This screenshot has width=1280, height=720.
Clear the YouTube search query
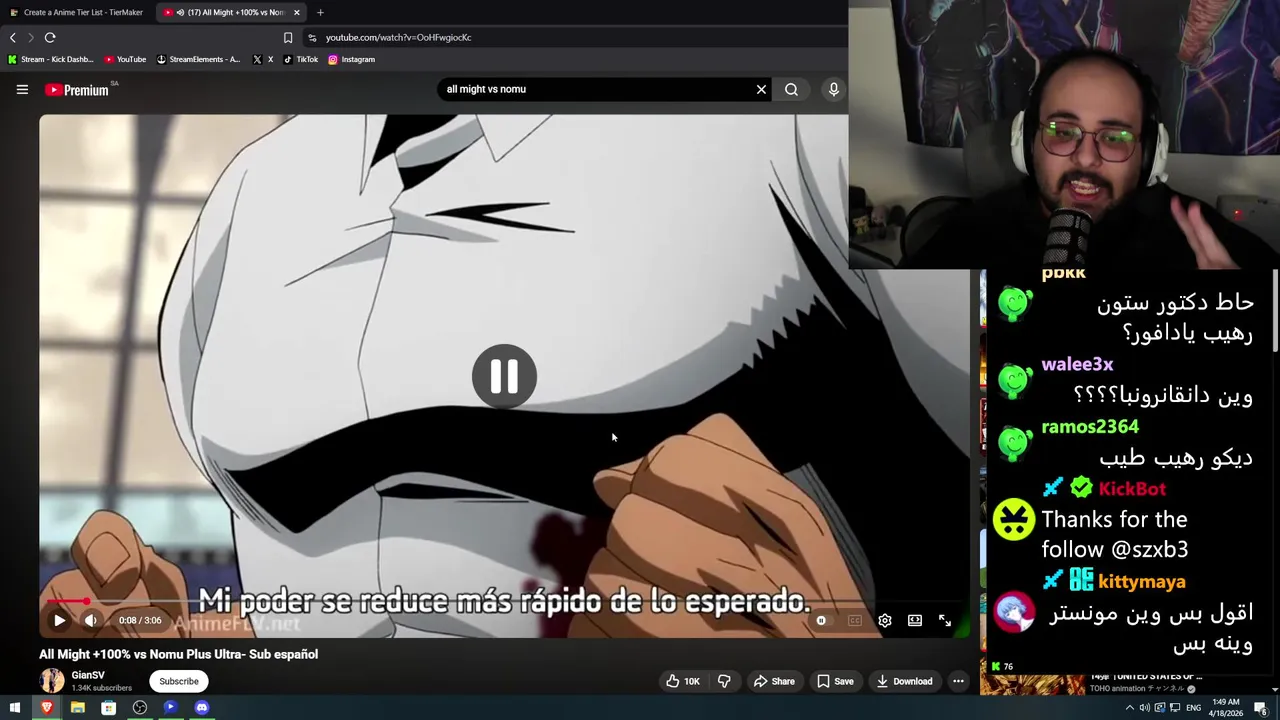click(x=761, y=89)
